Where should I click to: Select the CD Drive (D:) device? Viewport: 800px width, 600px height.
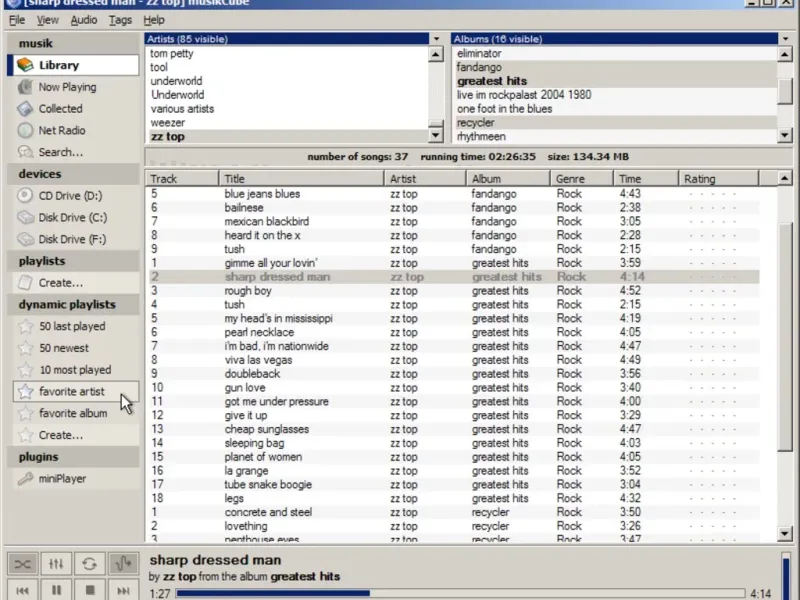click(x=70, y=196)
